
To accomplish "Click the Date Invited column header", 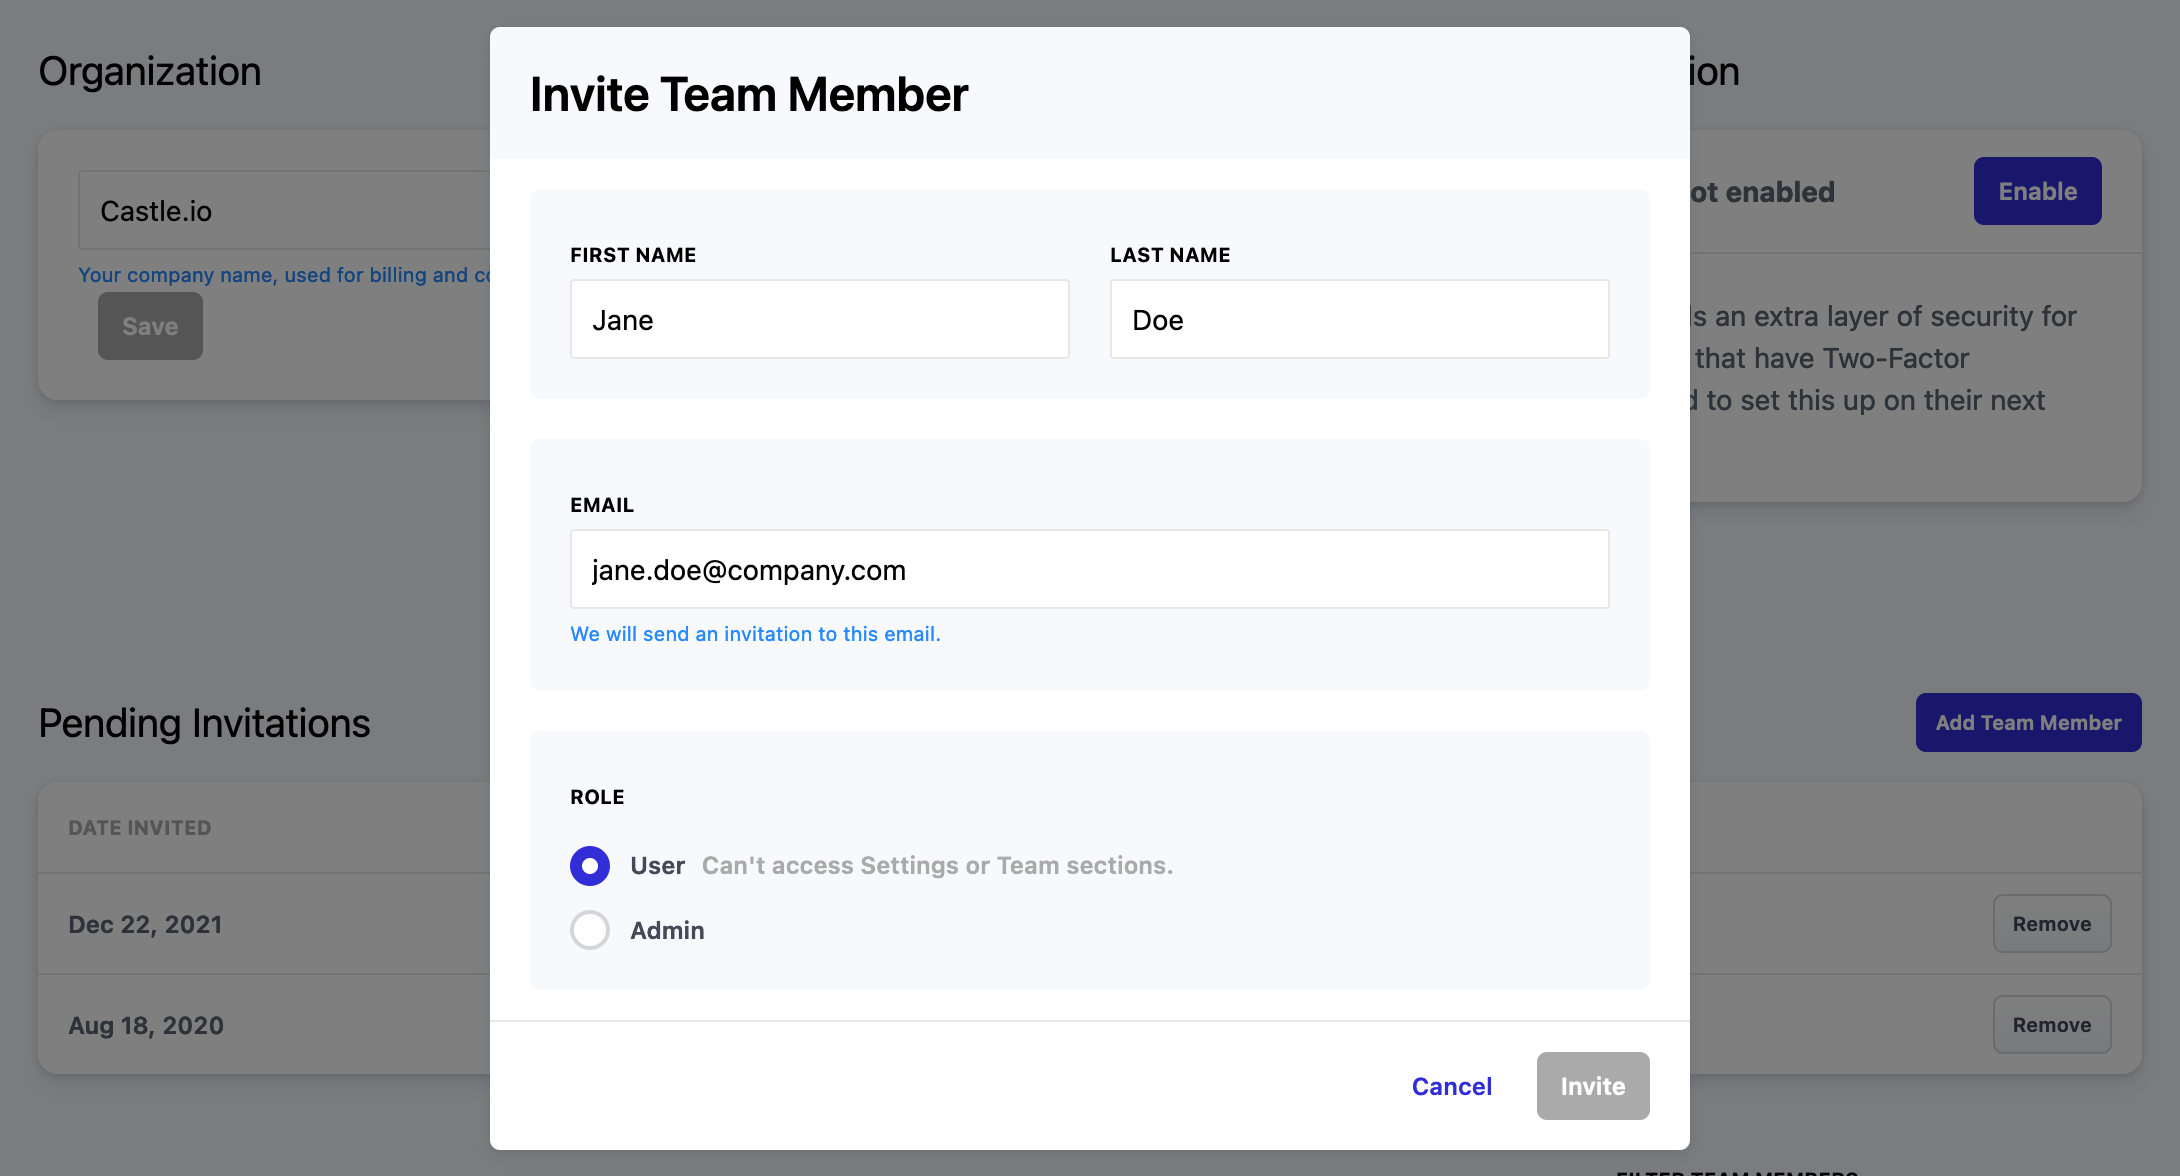I will click(140, 828).
